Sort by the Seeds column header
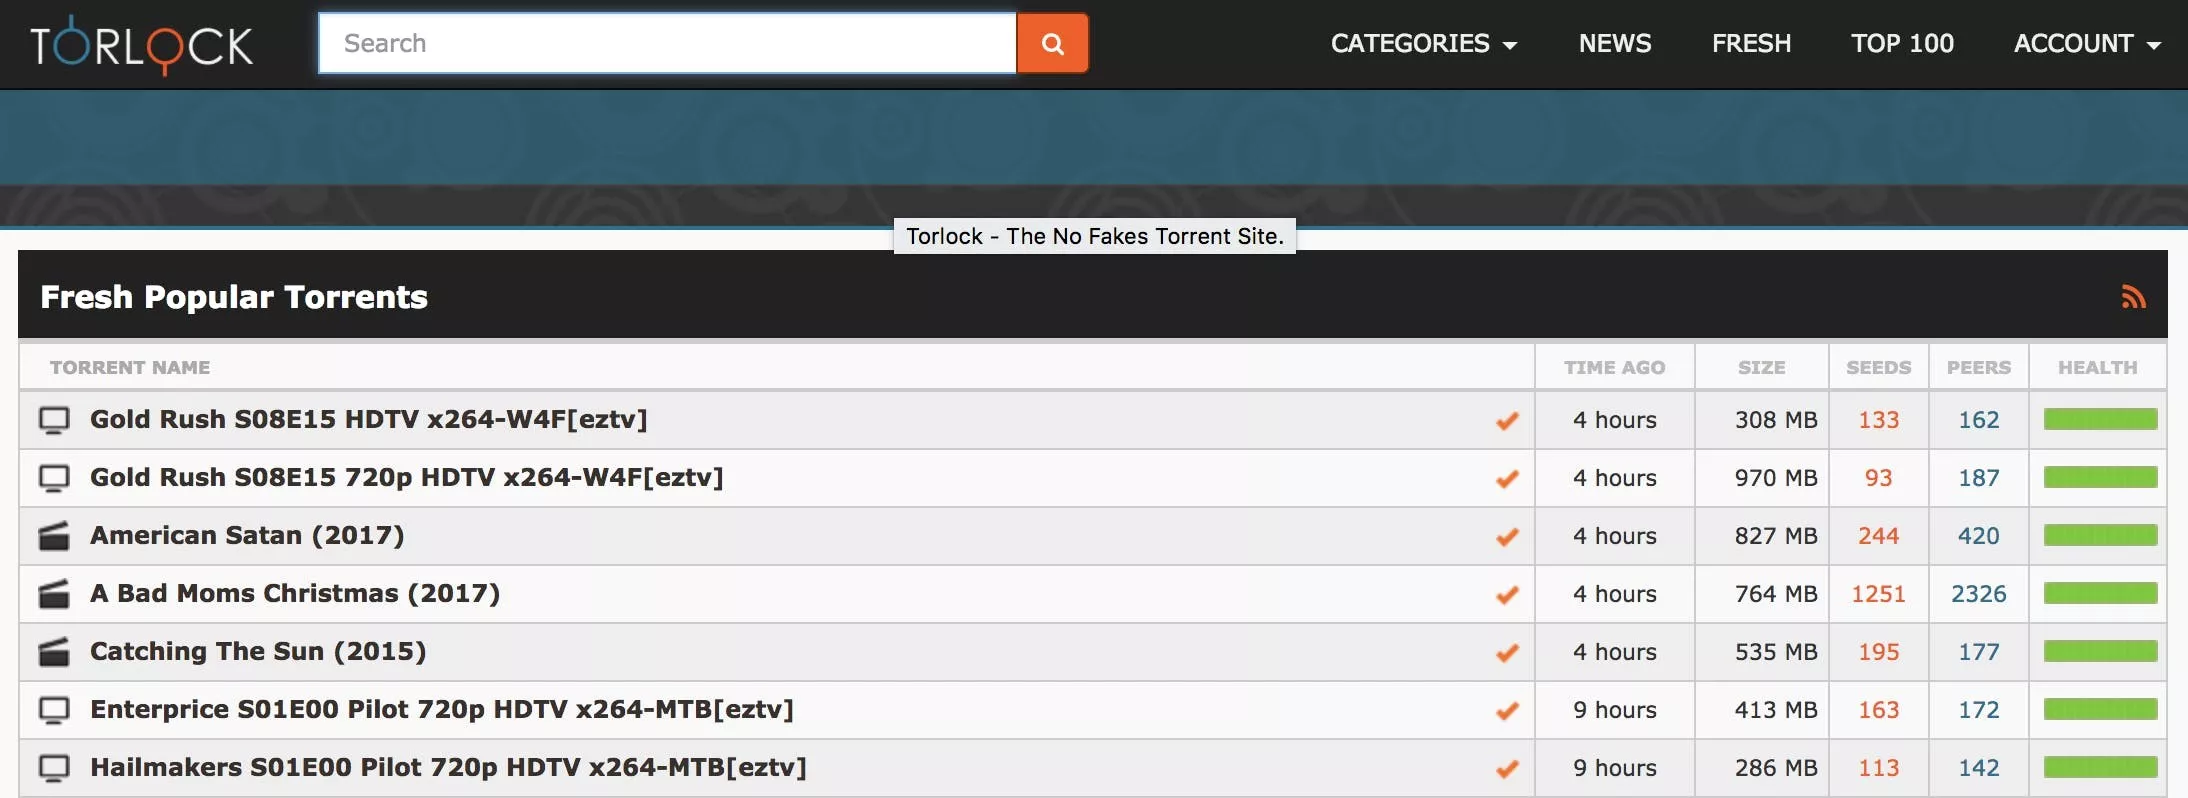The height and width of the screenshot is (798, 2188). pos(1878,368)
